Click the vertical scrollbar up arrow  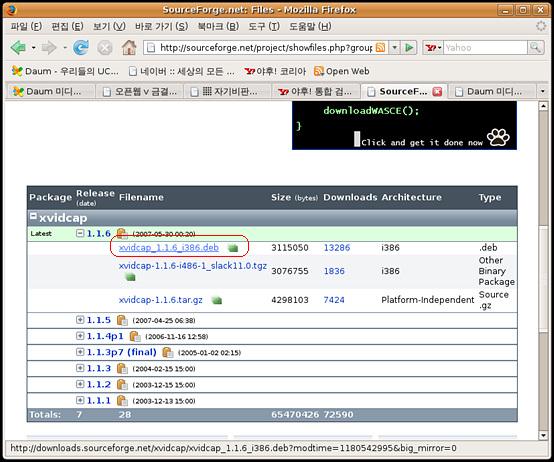point(543,106)
